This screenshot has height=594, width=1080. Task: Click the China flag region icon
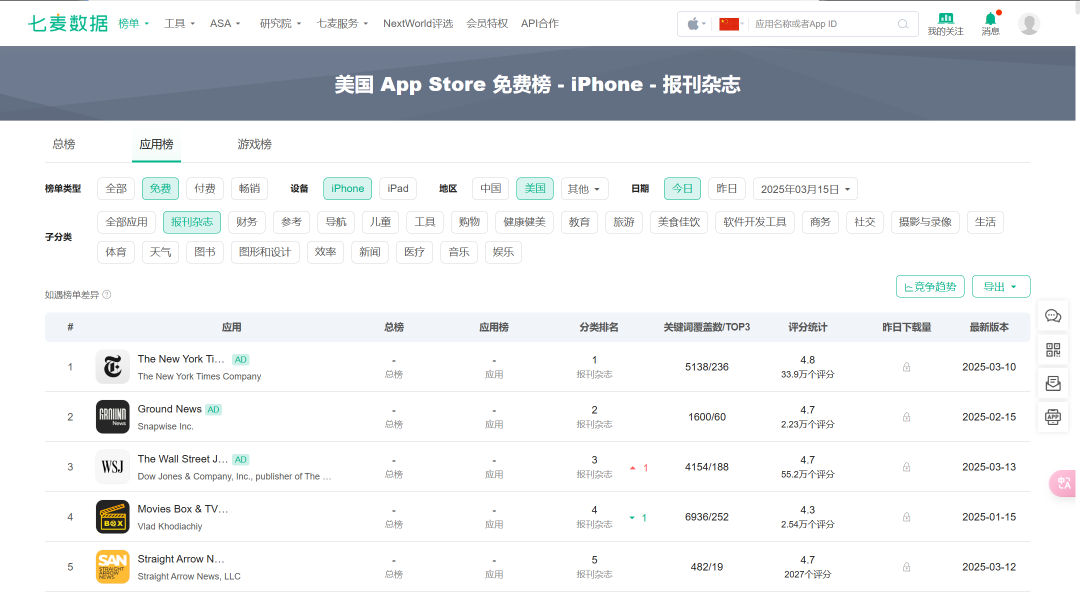pos(729,24)
